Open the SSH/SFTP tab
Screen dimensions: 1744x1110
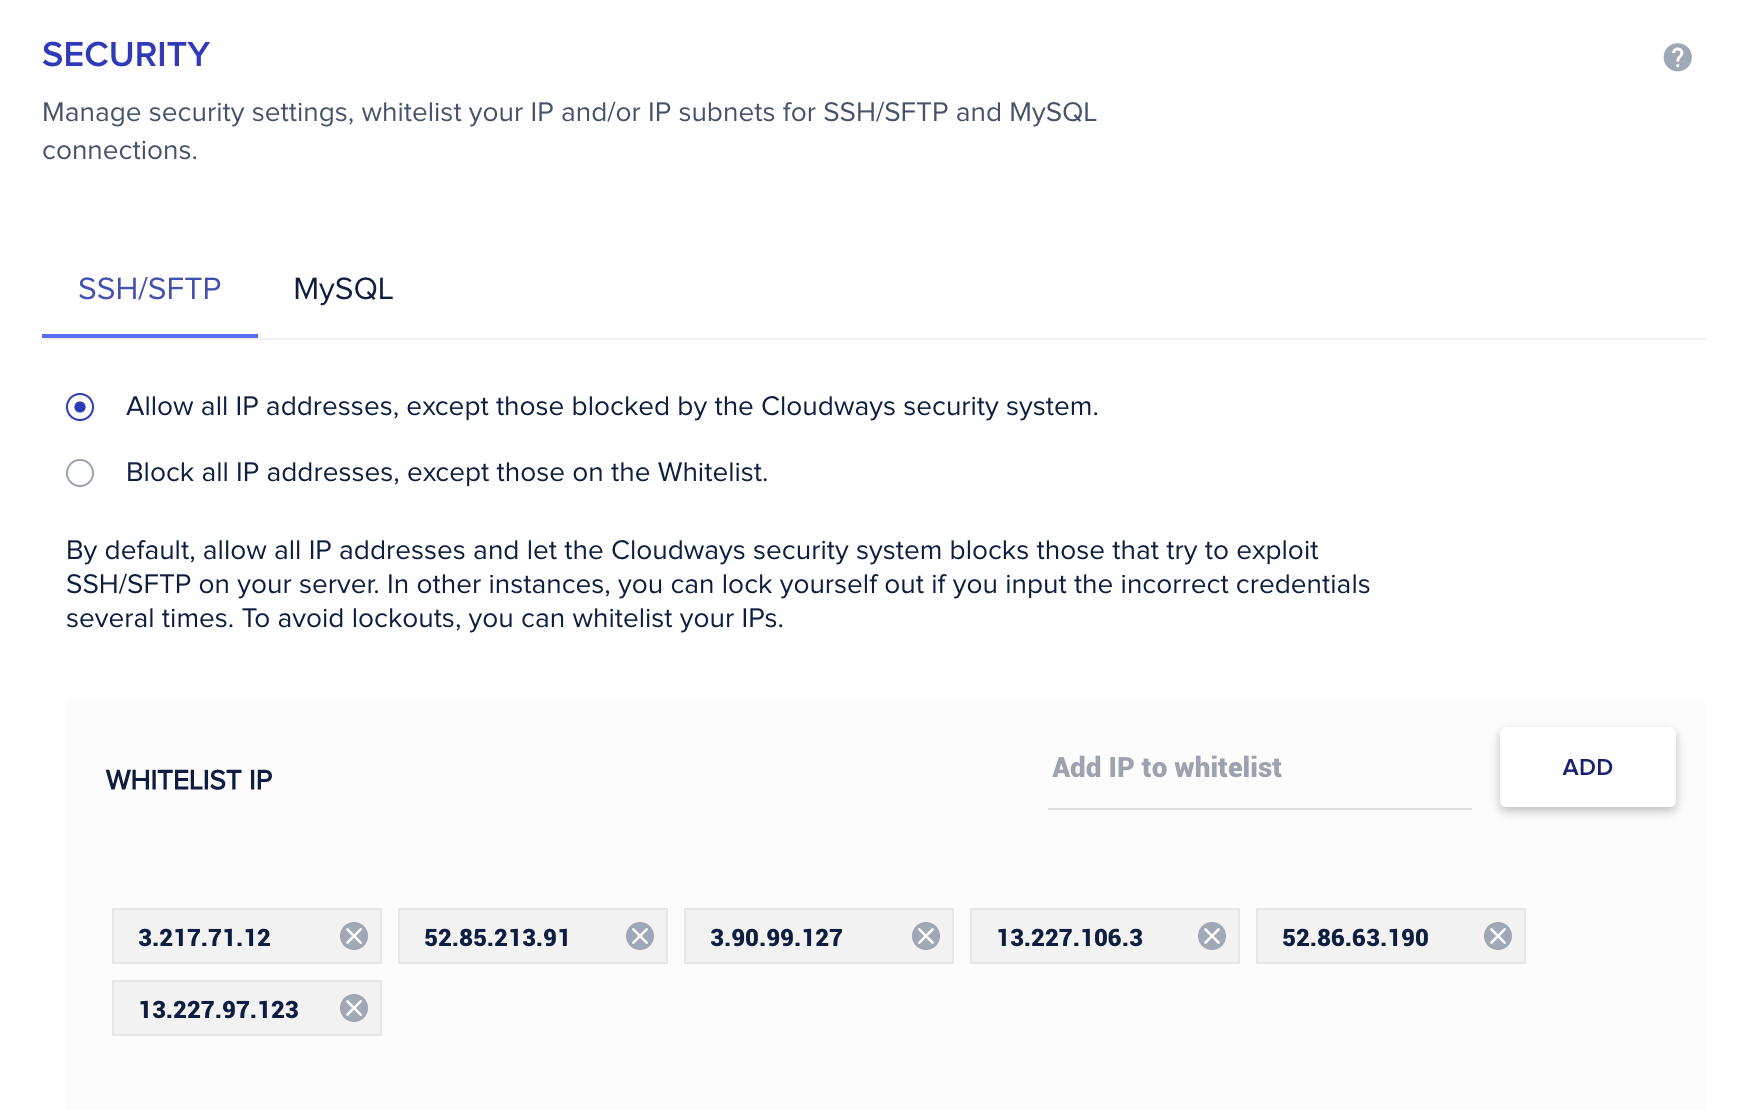coord(150,289)
